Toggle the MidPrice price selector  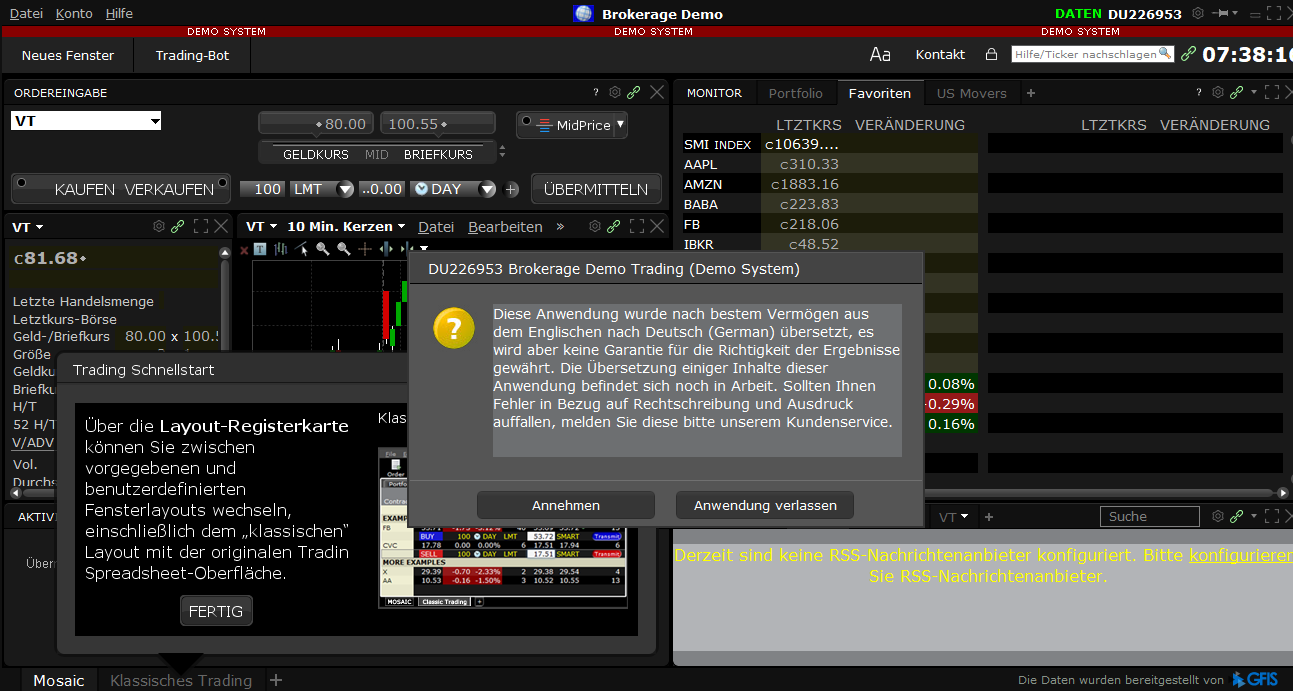click(572, 126)
